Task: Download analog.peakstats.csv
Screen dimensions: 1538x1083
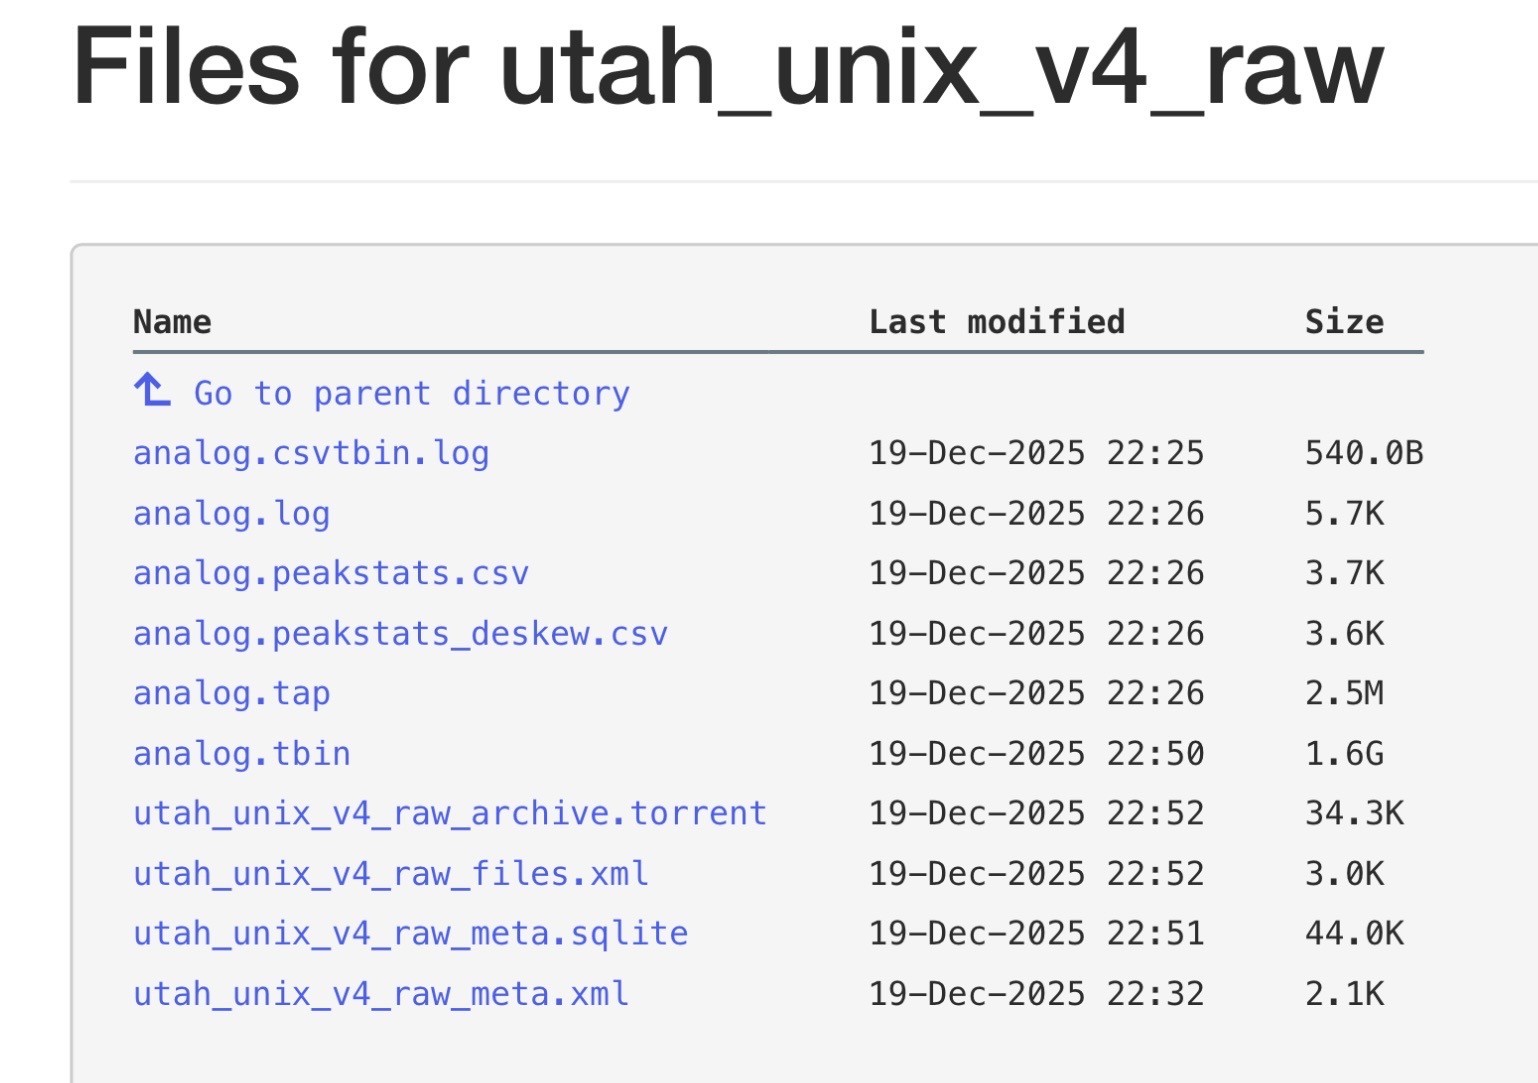Action: 331,573
